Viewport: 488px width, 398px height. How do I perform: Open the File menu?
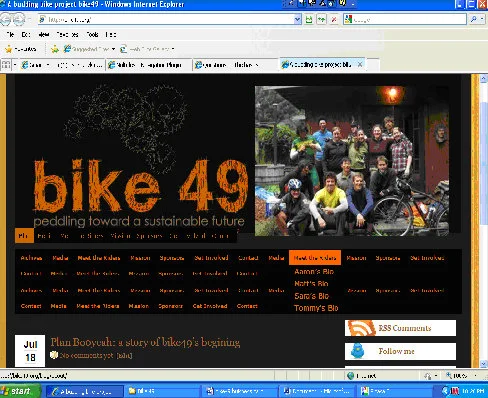tap(10, 34)
